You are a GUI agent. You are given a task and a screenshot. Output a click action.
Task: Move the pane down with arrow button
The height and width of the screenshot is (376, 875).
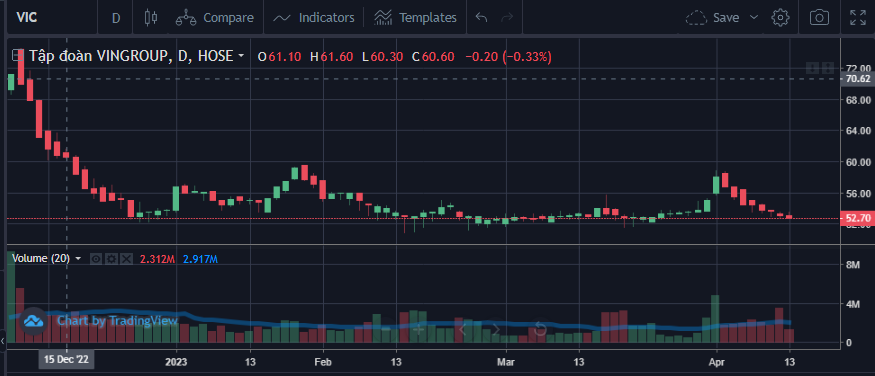pos(812,69)
